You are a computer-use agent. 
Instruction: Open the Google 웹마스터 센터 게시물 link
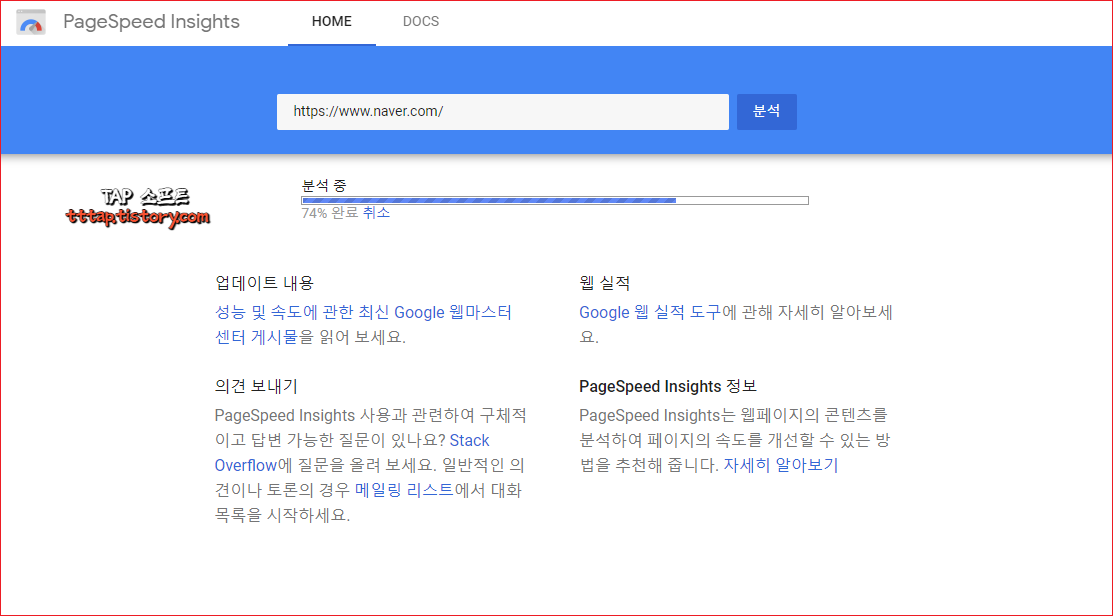[x=363, y=324]
